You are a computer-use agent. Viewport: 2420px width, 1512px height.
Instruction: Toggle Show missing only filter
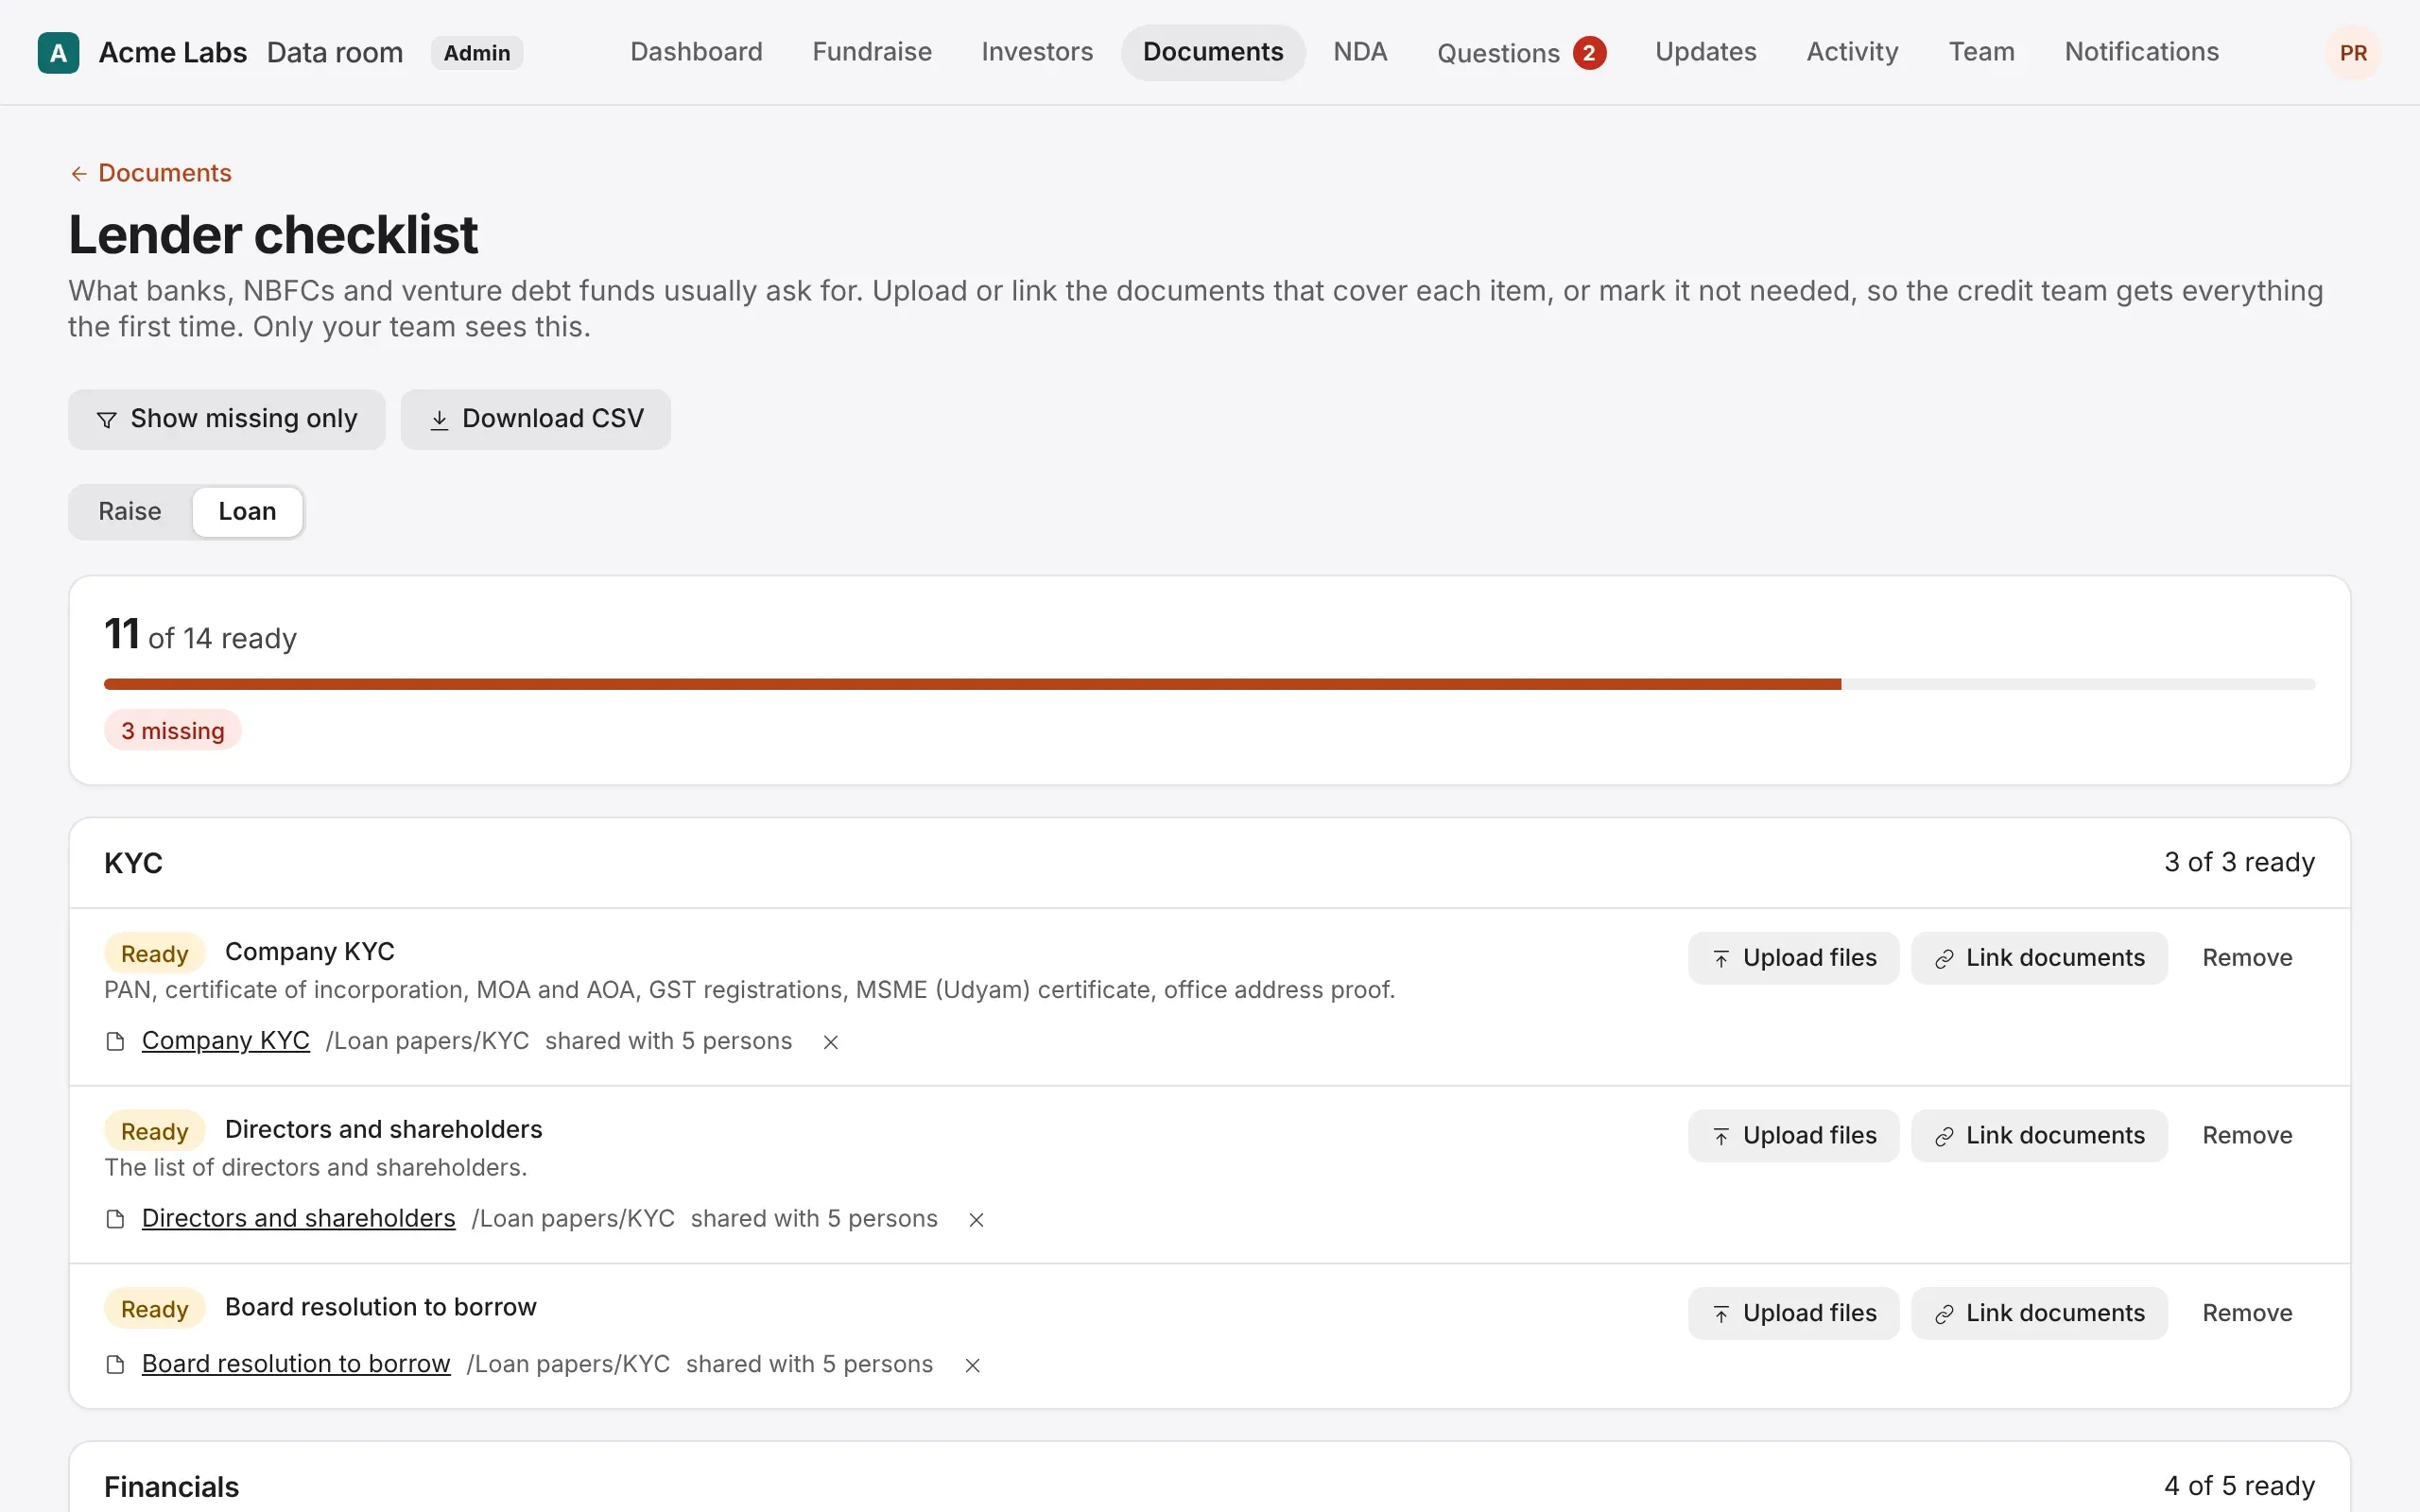coord(227,419)
